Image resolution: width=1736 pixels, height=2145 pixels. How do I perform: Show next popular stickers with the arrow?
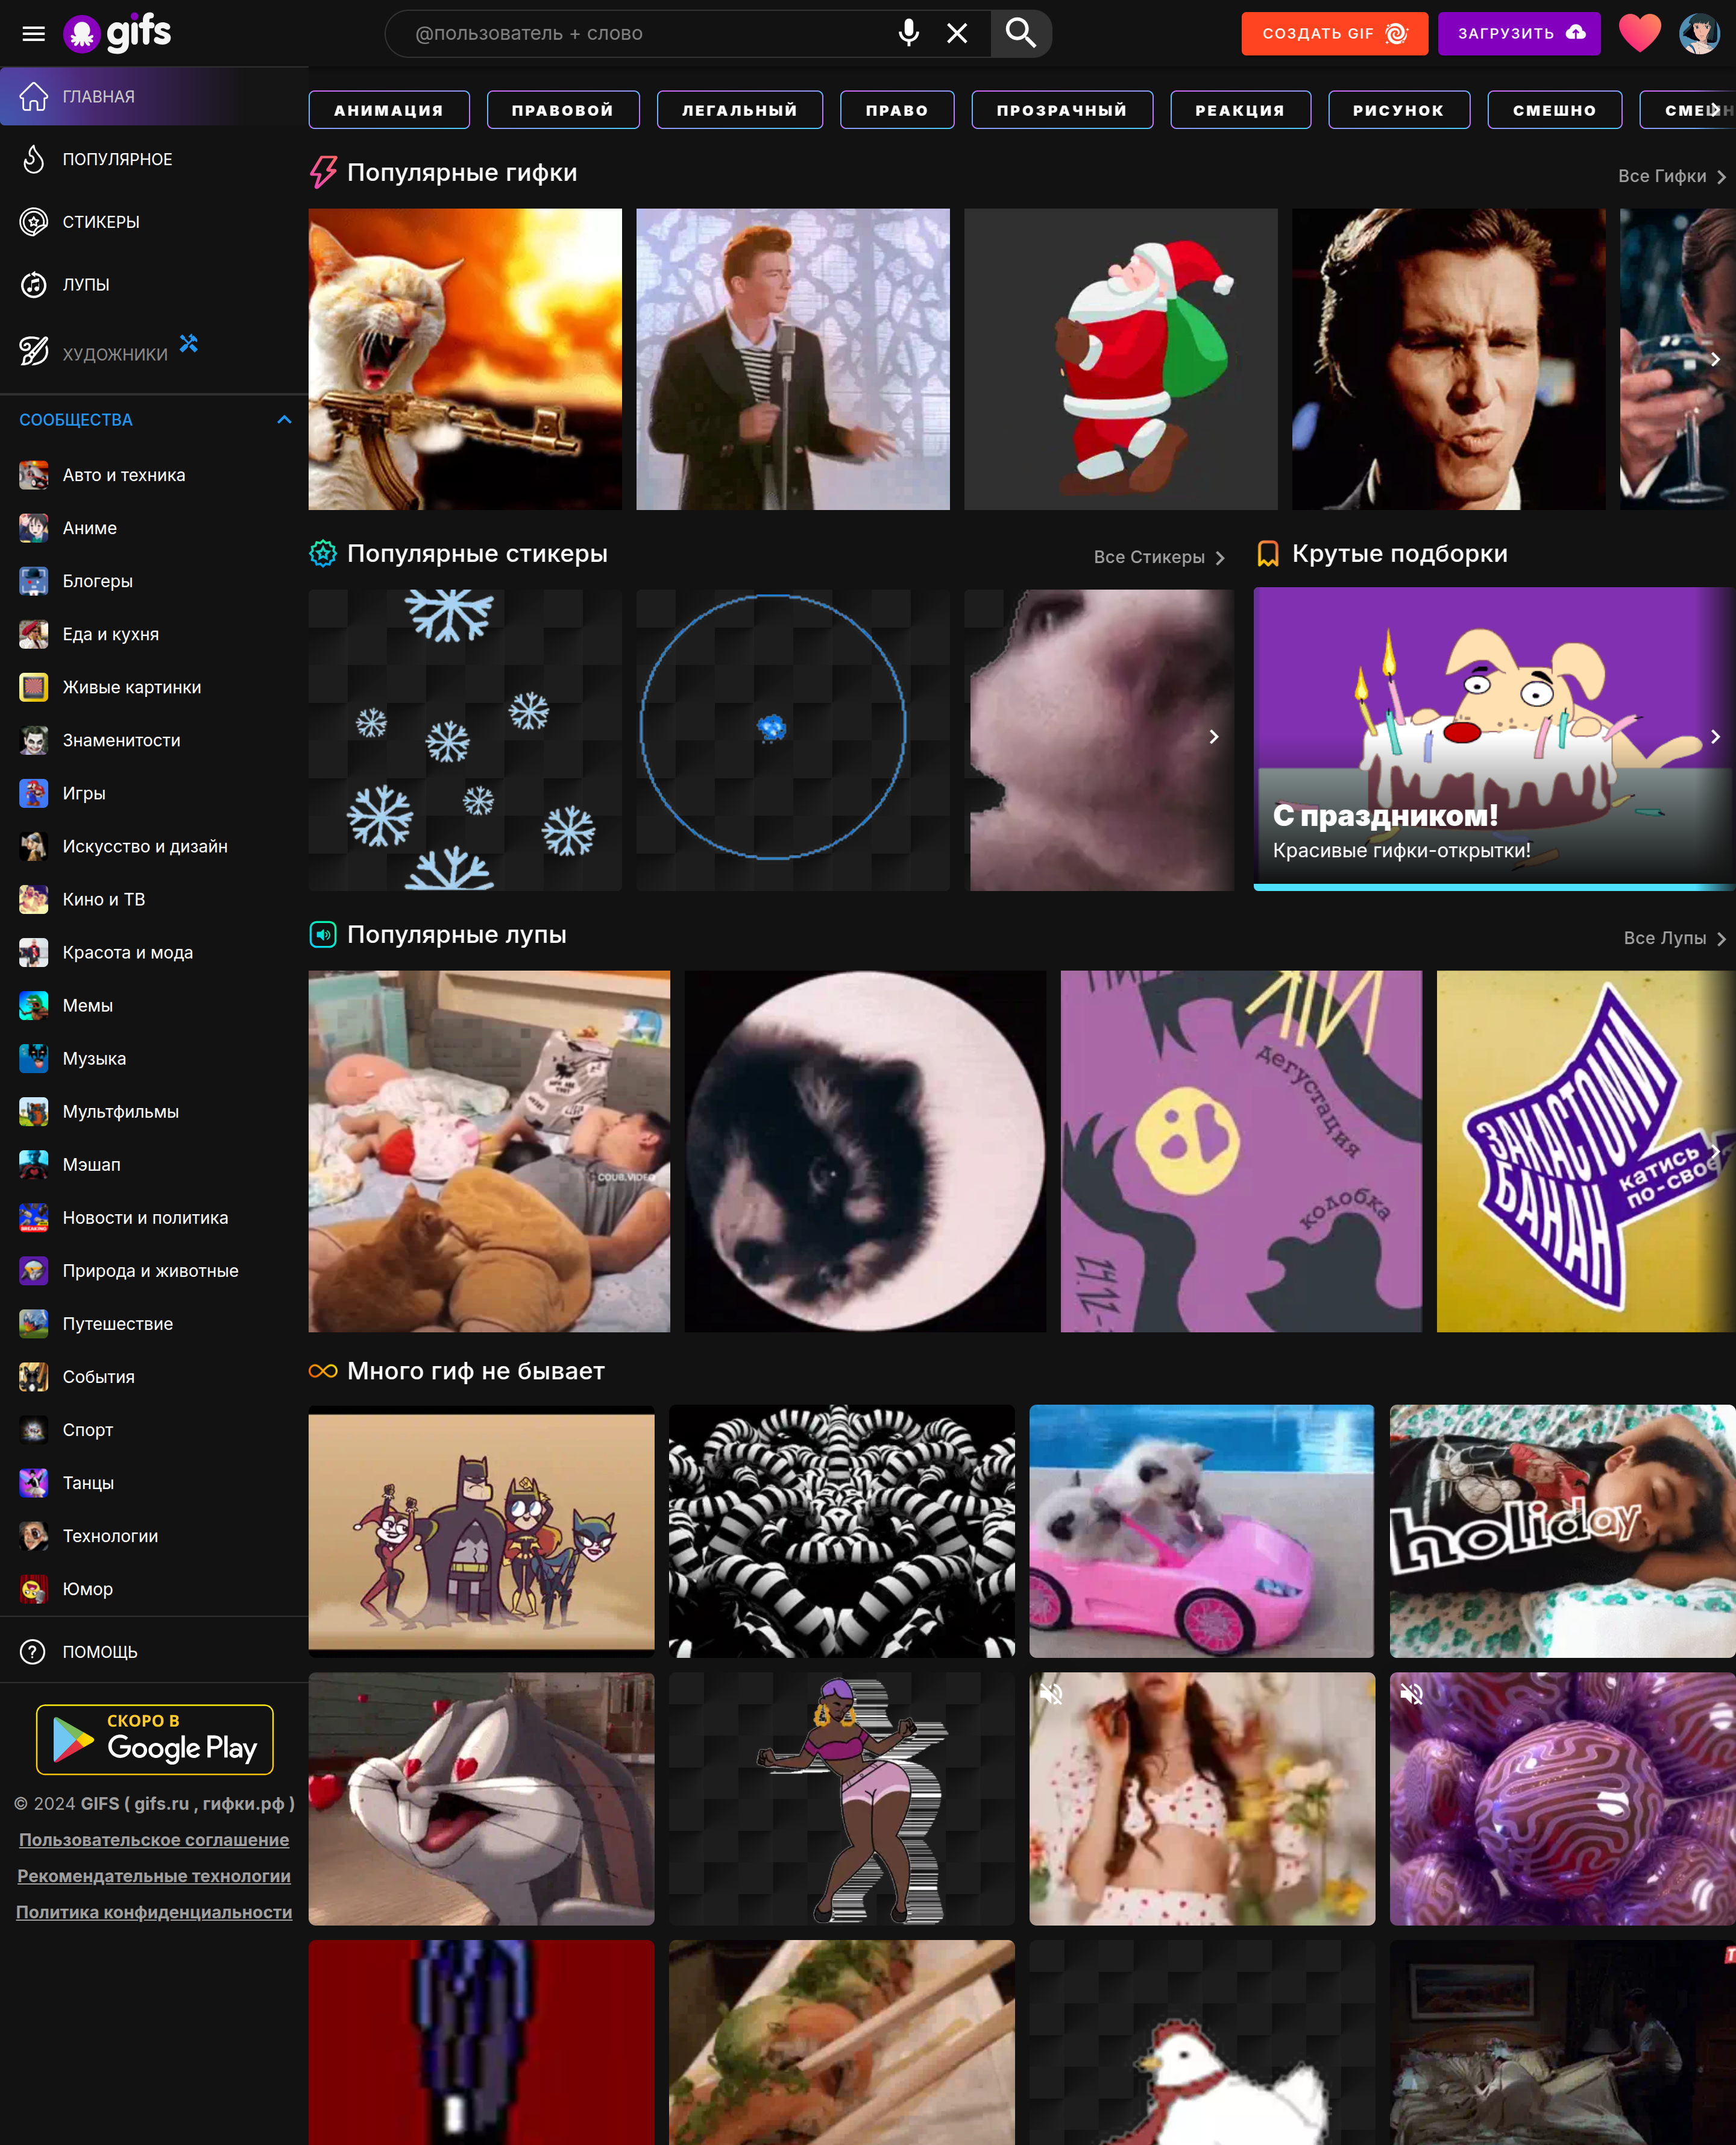[x=1213, y=737]
